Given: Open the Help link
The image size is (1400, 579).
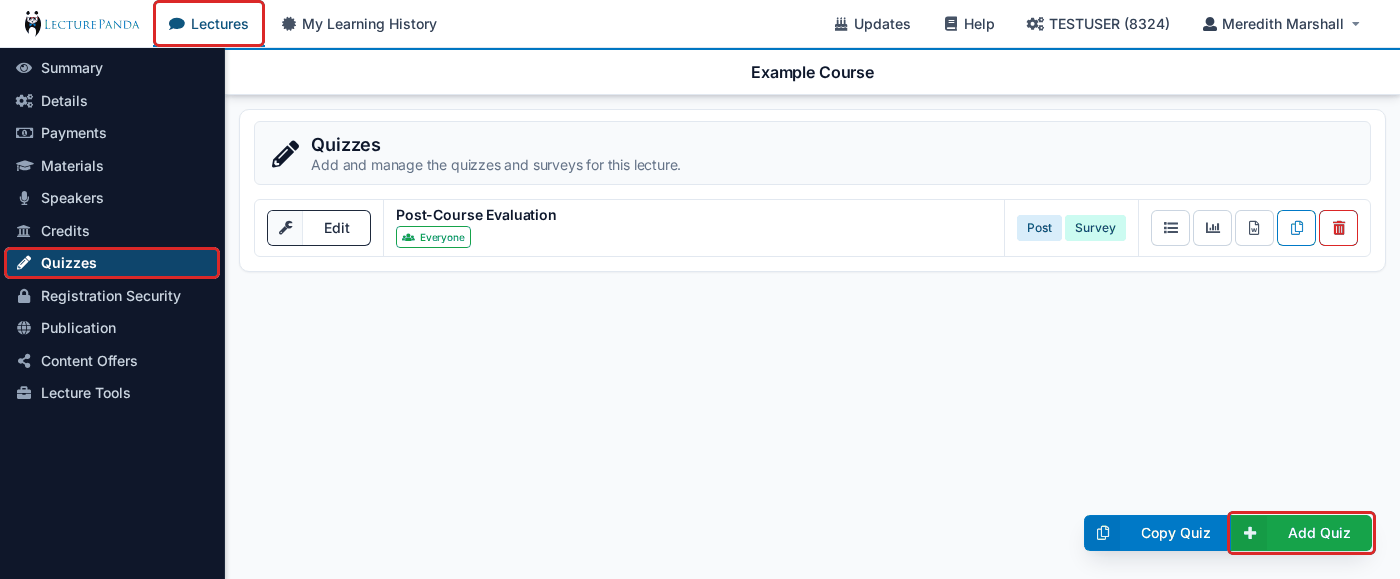Looking at the screenshot, I should (x=969, y=24).
